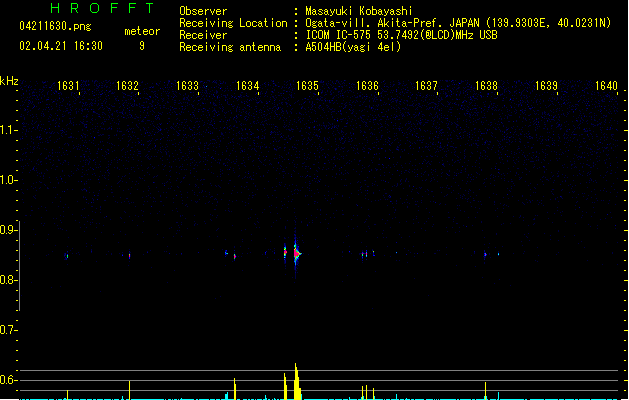
Task: Select the filename 04211630.png
Action: pyautogui.click(x=55, y=26)
